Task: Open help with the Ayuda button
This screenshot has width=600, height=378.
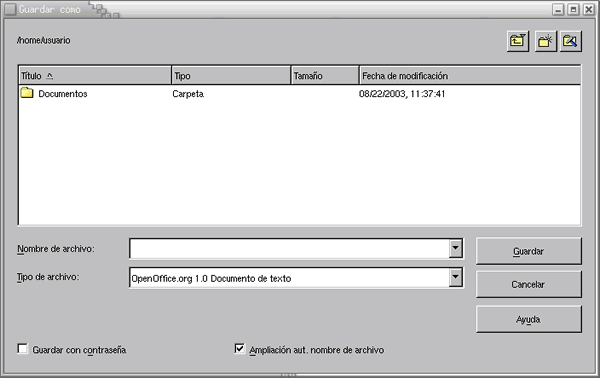Action: pyautogui.click(x=528, y=319)
